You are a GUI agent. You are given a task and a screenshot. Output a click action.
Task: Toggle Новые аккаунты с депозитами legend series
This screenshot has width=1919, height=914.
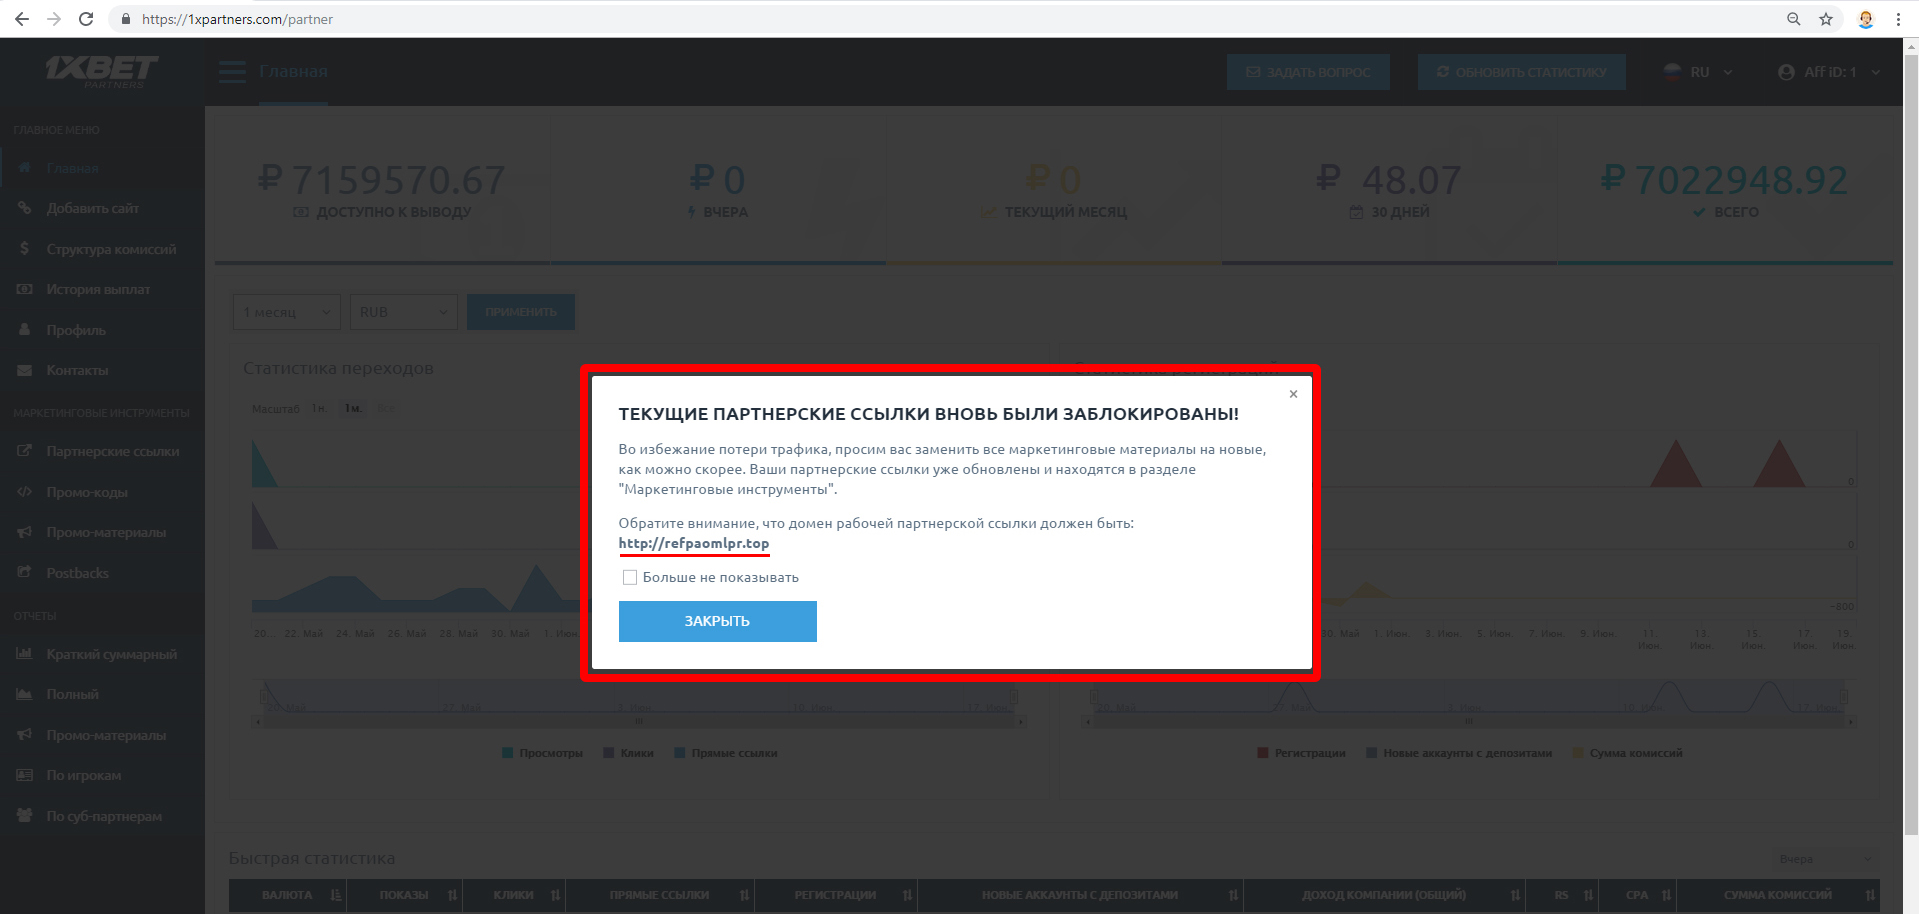[x=1459, y=753]
